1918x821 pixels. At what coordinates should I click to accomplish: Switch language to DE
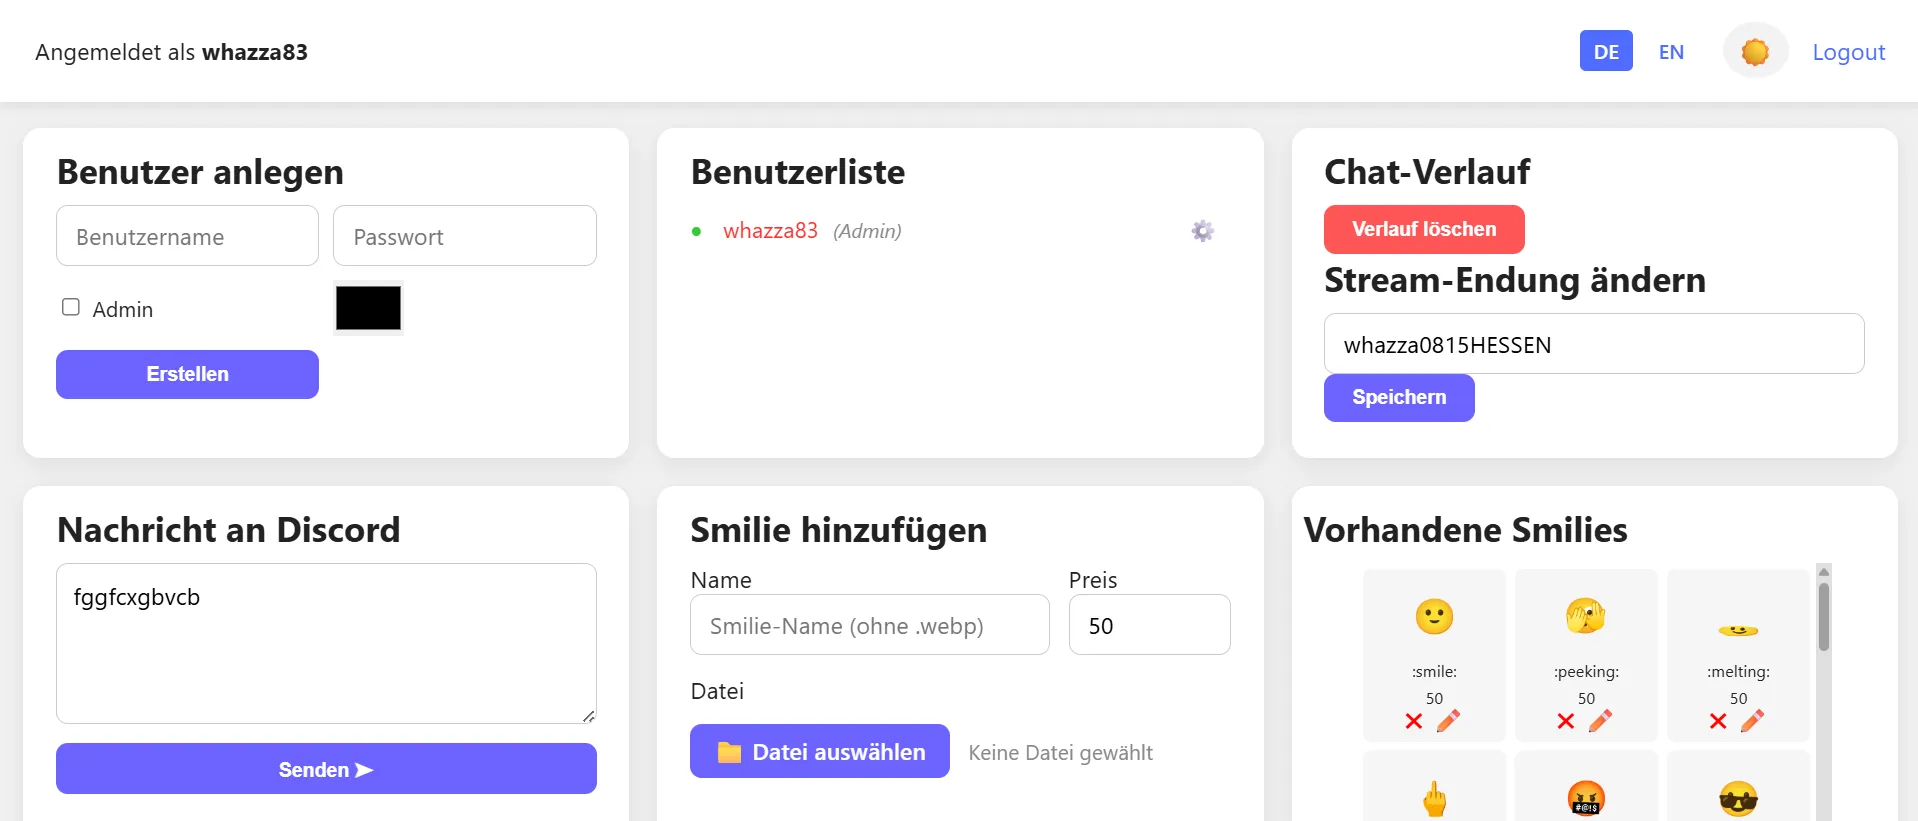1605,52
